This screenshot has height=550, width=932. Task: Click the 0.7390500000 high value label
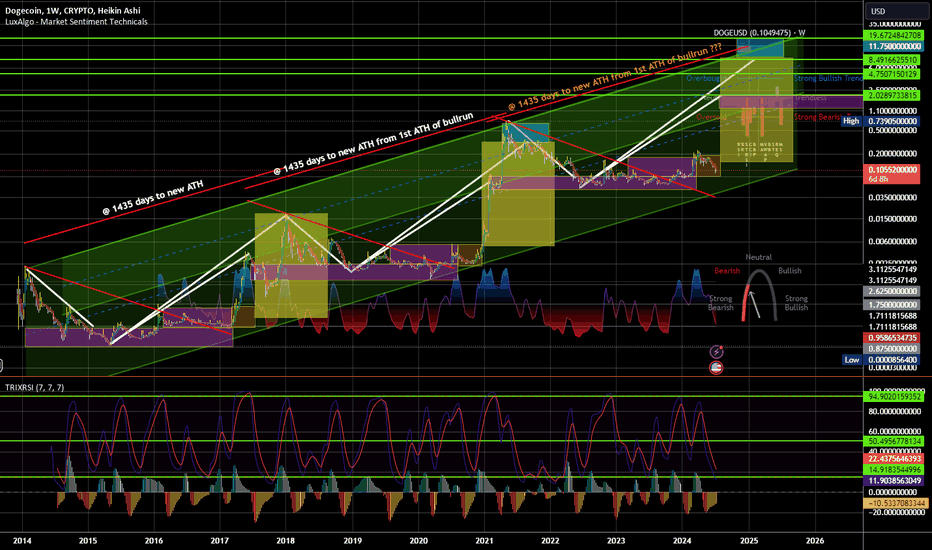893,121
